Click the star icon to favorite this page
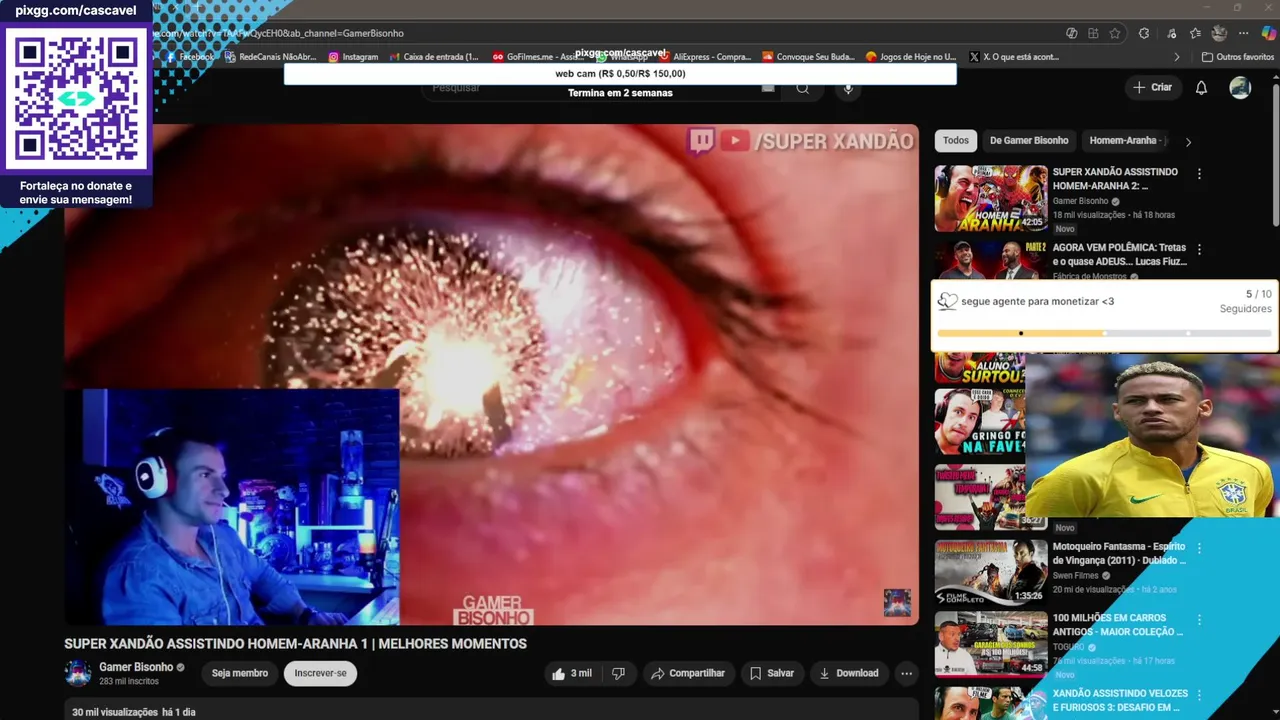This screenshot has height=720, width=1280. tap(1115, 33)
